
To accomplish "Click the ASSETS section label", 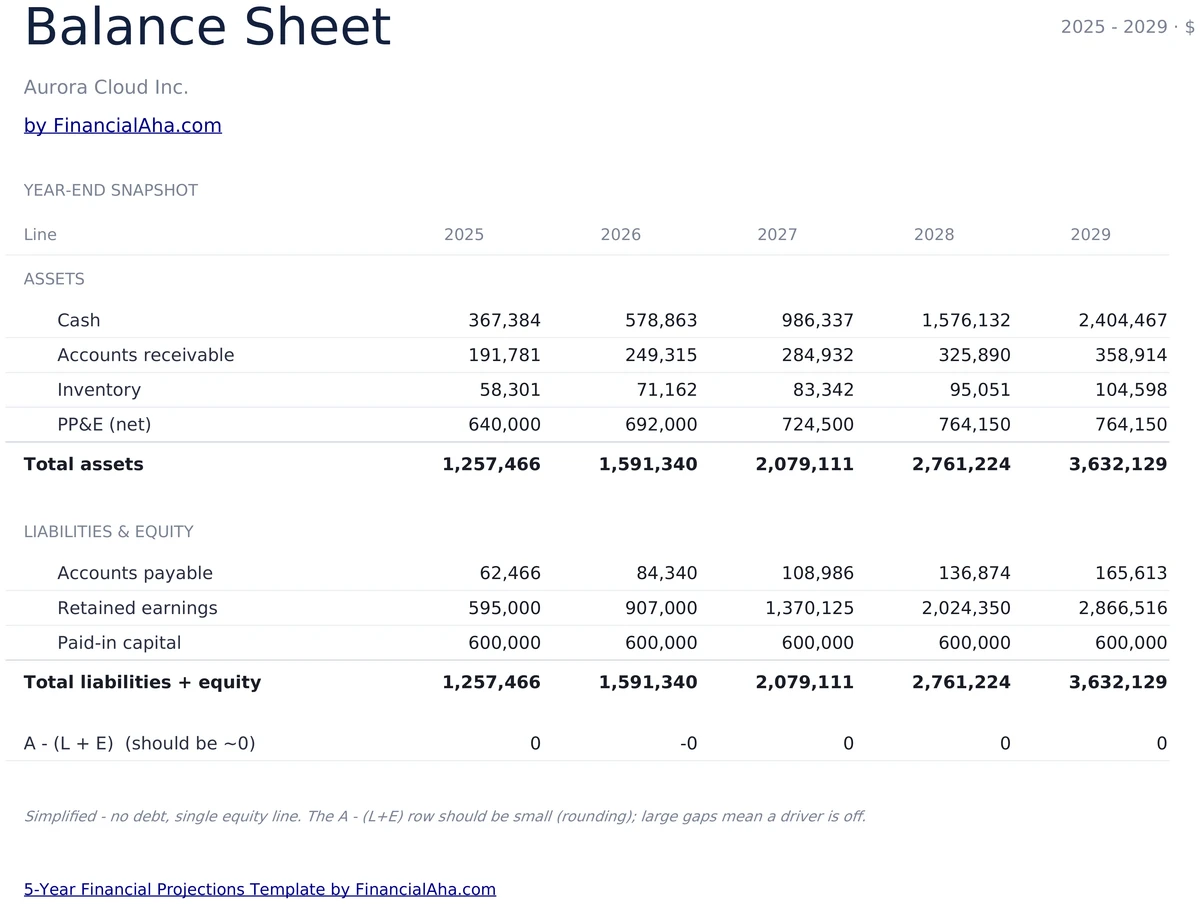I will click(54, 279).
